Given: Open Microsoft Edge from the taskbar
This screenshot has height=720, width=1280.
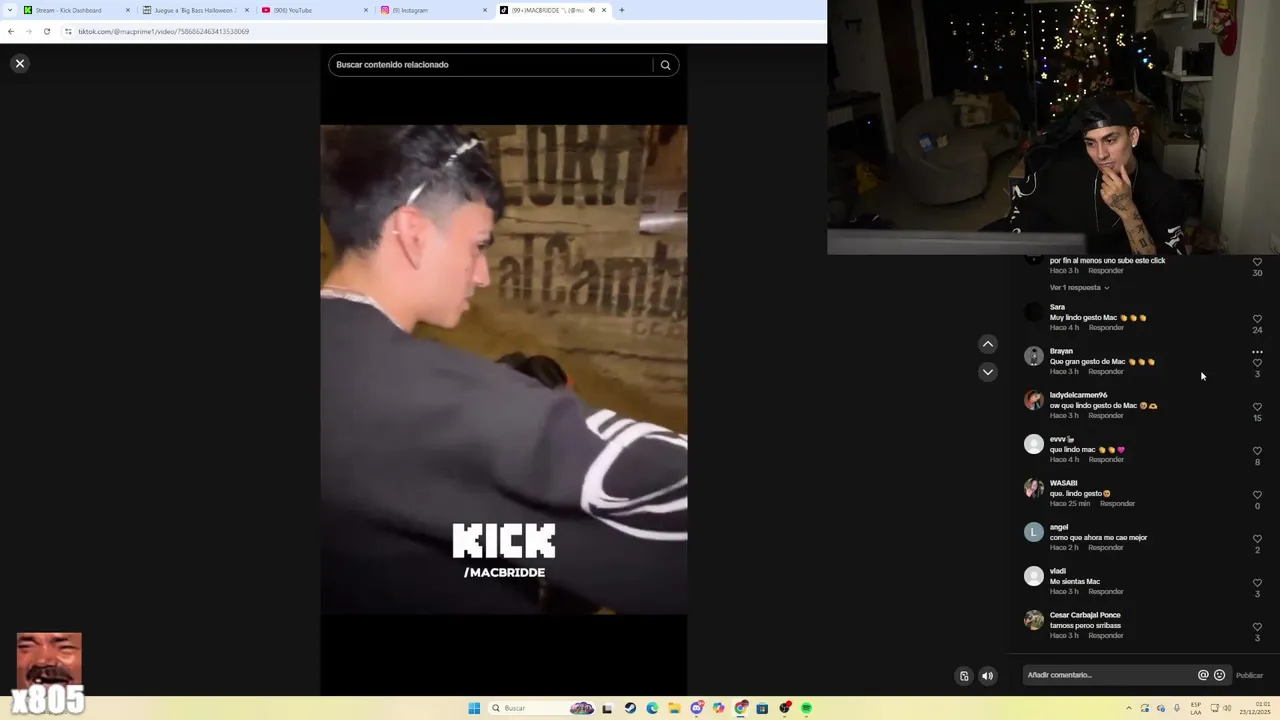Looking at the screenshot, I should tap(652, 708).
